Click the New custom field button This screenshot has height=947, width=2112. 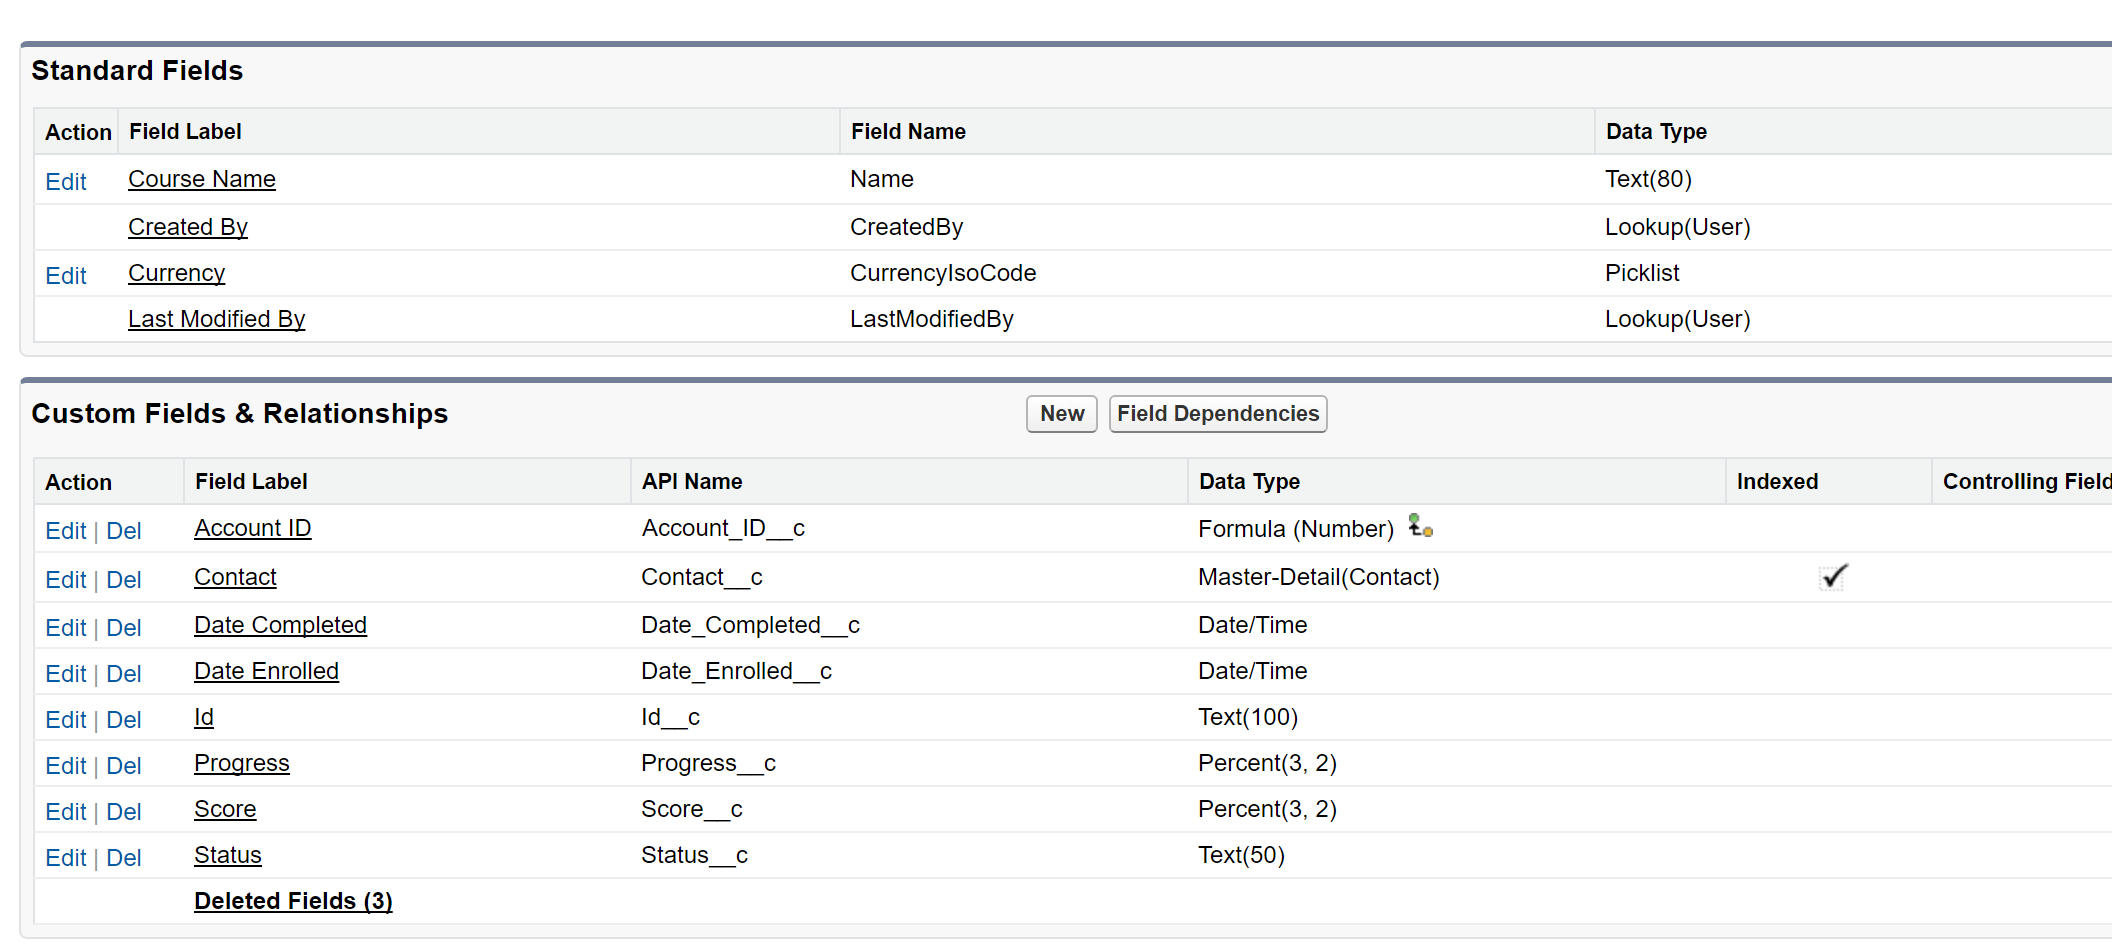(x=1062, y=414)
